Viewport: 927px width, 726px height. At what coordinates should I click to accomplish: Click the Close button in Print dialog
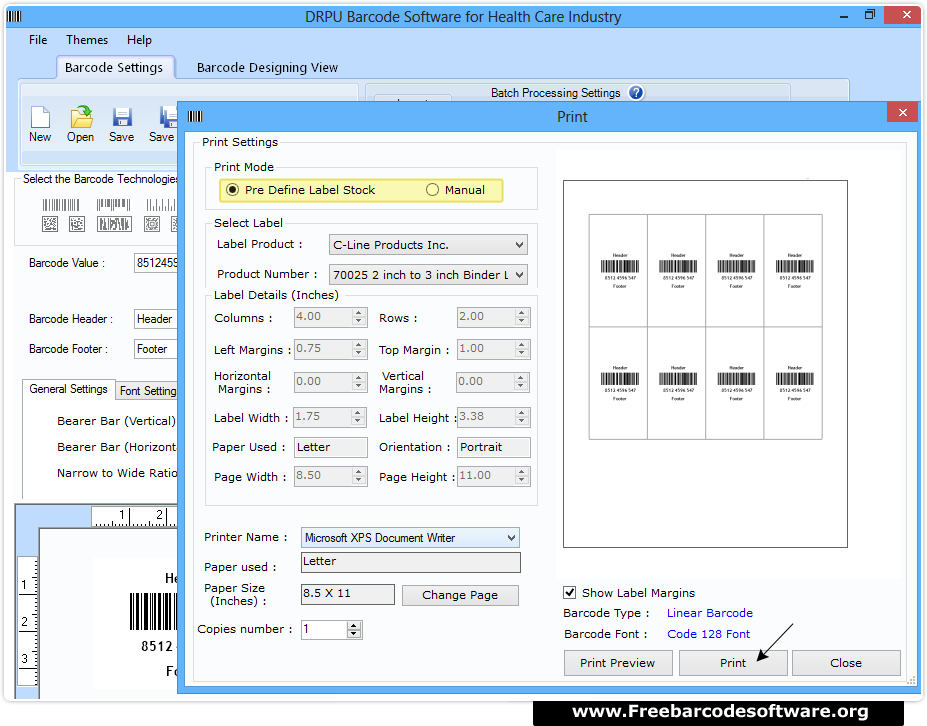click(846, 663)
